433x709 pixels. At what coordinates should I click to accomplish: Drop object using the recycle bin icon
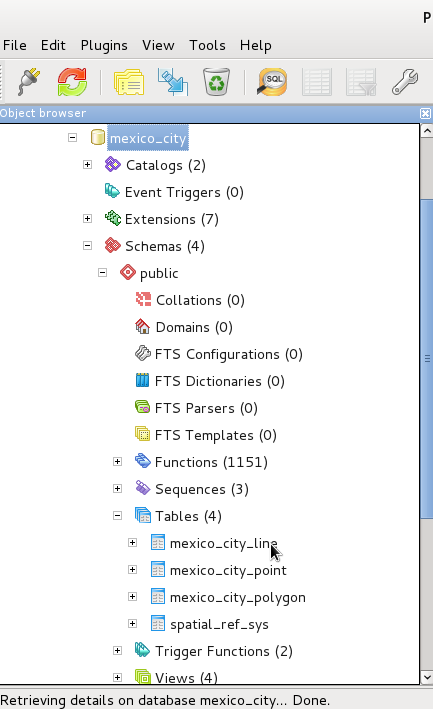pyautogui.click(x=216, y=82)
